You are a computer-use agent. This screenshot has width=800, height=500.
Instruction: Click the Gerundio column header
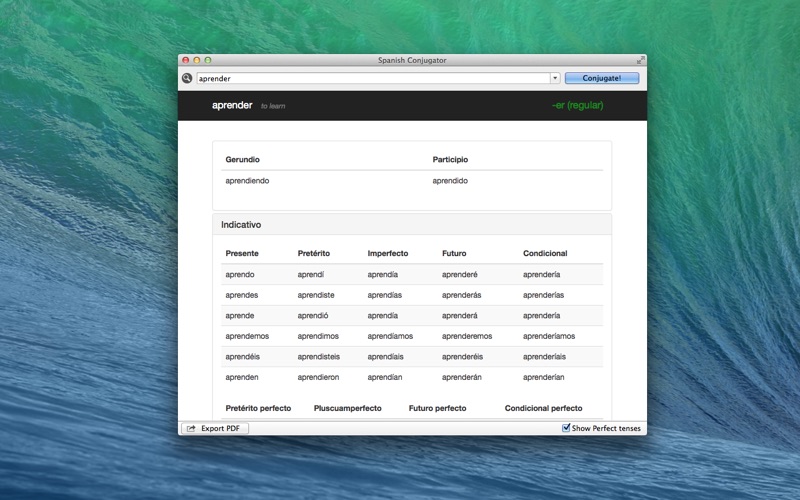click(242, 160)
